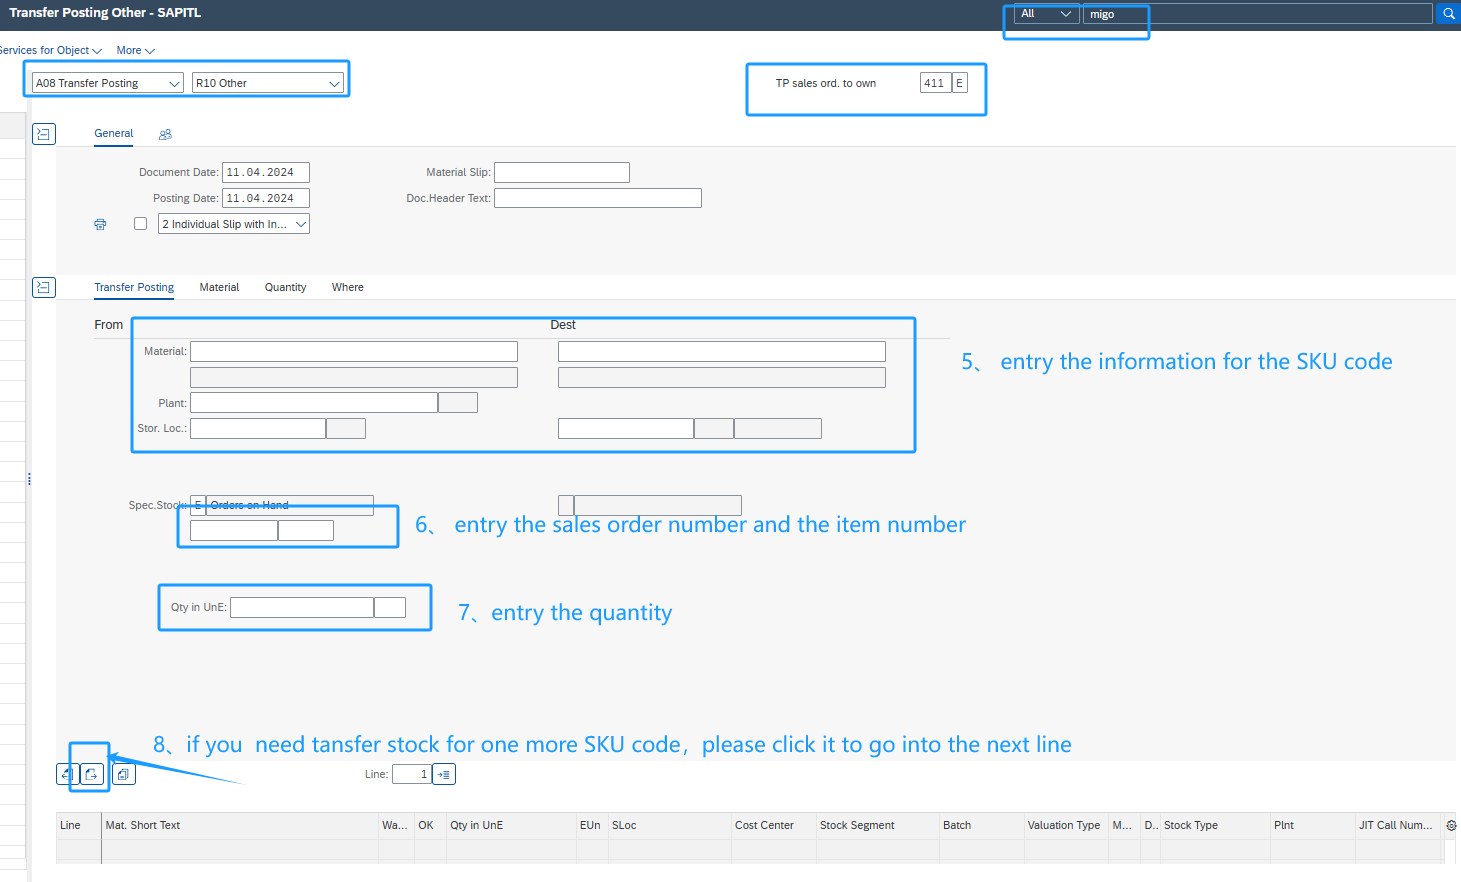Switch to the Quantity tab
The image size is (1461, 882).
pyautogui.click(x=285, y=288)
